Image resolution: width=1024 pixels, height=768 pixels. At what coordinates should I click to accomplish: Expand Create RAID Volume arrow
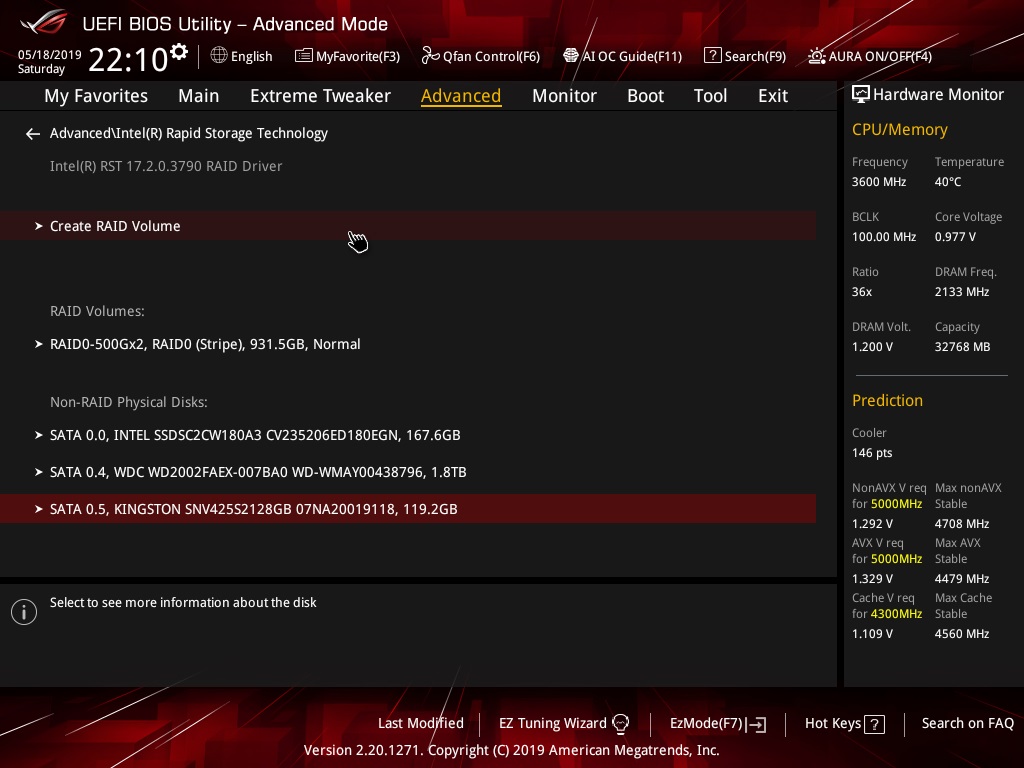tap(39, 226)
